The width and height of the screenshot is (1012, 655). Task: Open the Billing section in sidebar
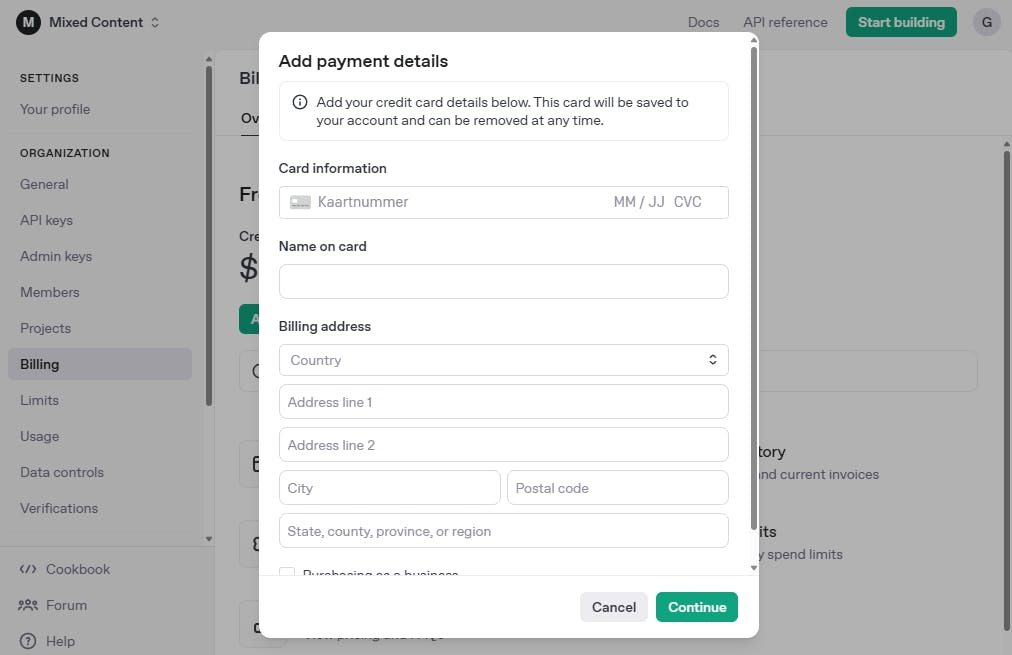[x=40, y=364]
